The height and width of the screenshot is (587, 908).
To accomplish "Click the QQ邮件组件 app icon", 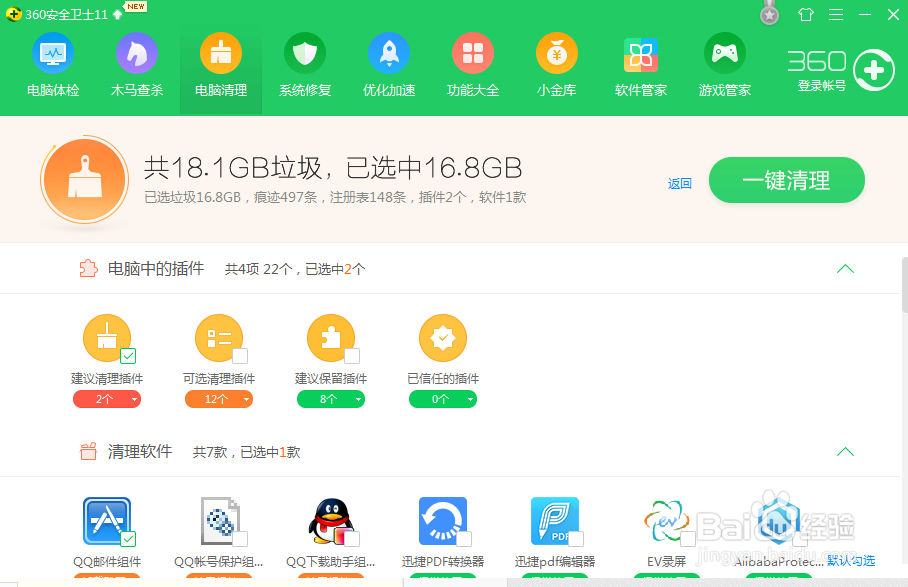I will 107,521.
